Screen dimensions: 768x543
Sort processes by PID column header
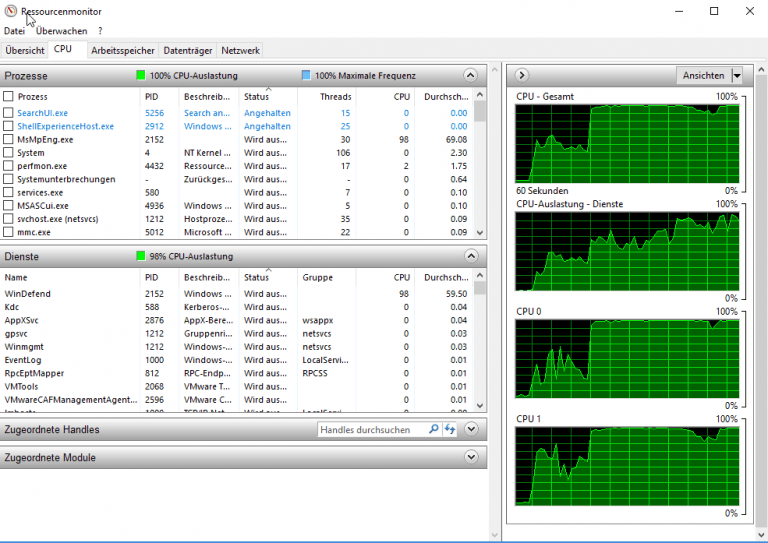[x=160, y=96]
